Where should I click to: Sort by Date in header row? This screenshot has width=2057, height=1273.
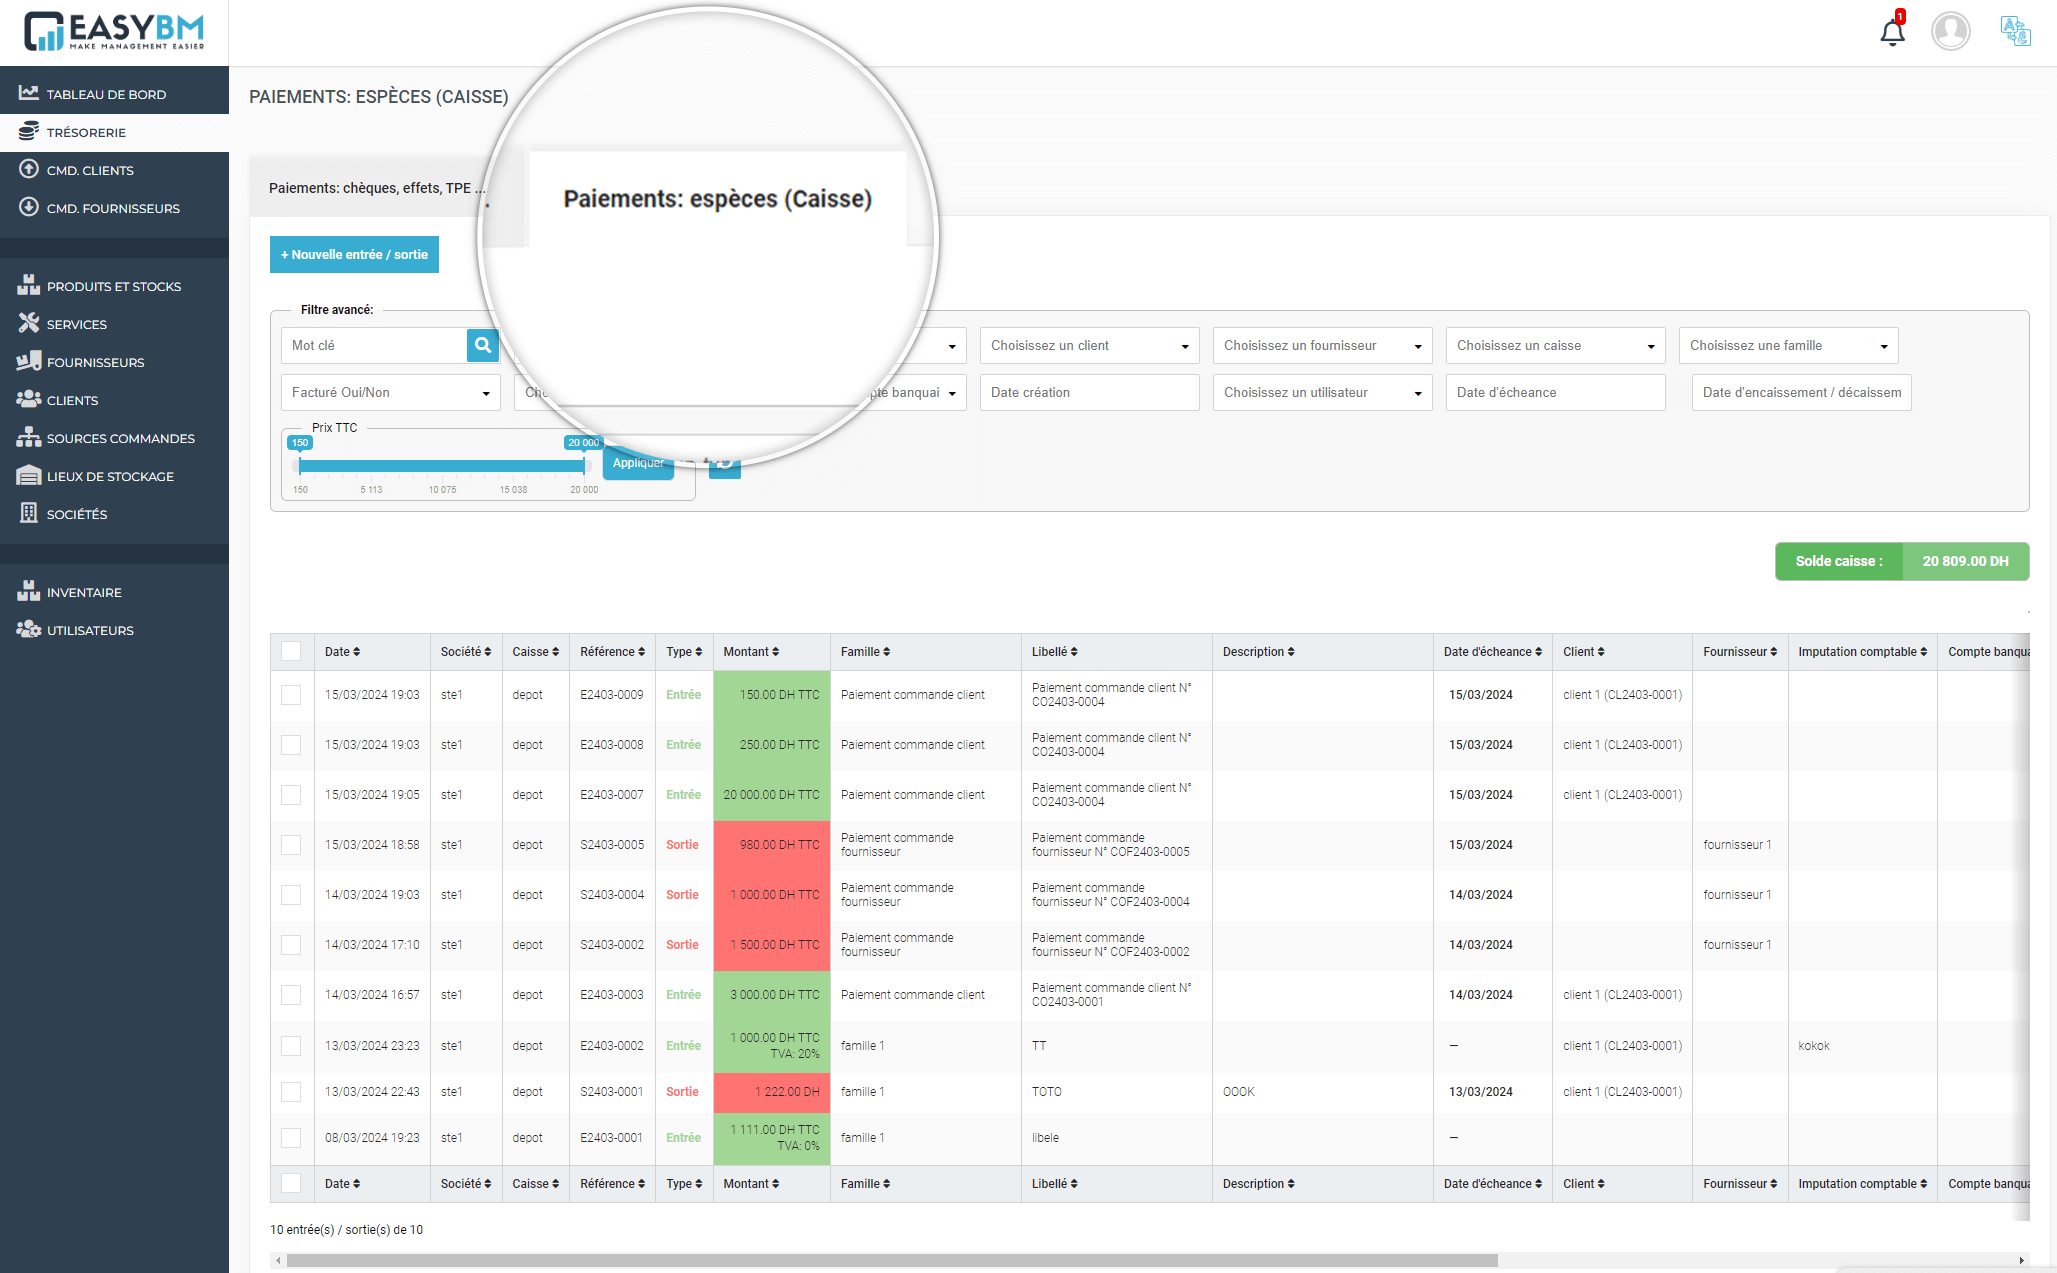click(x=342, y=652)
